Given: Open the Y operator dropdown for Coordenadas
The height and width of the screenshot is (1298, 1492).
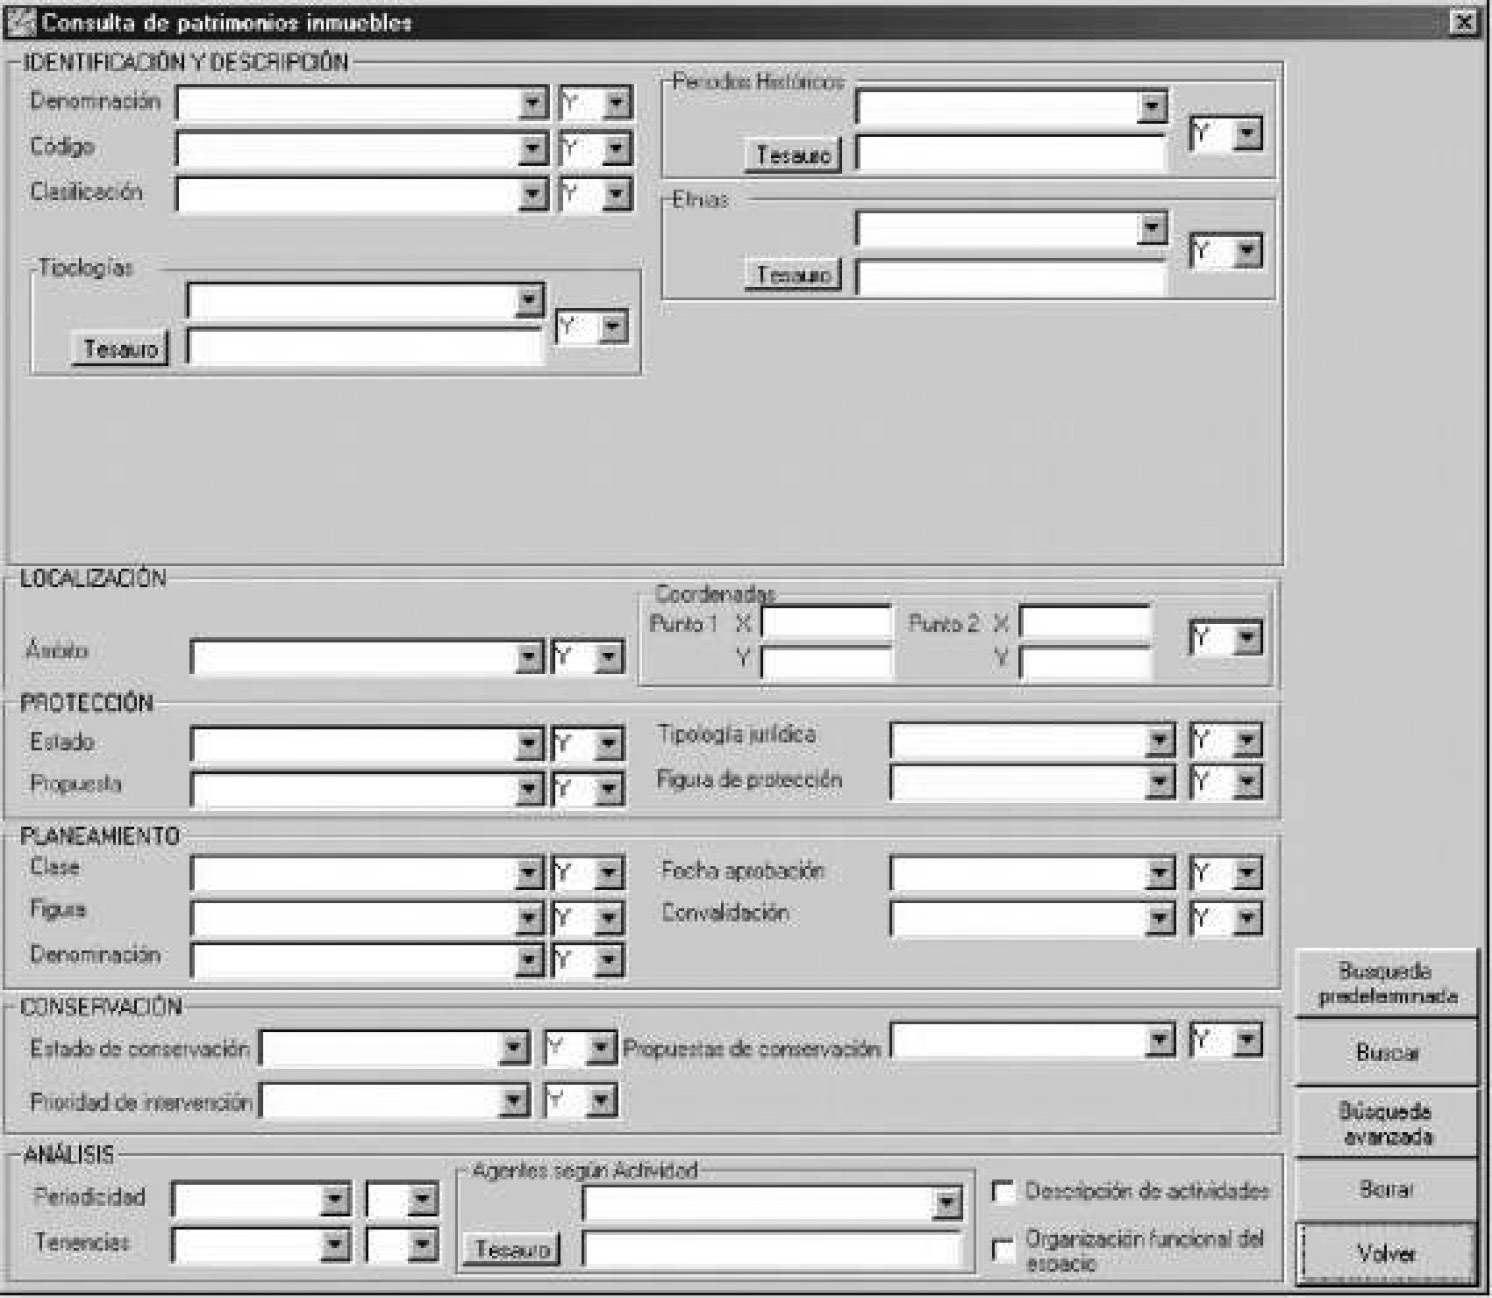Looking at the screenshot, I should 1246,637.
